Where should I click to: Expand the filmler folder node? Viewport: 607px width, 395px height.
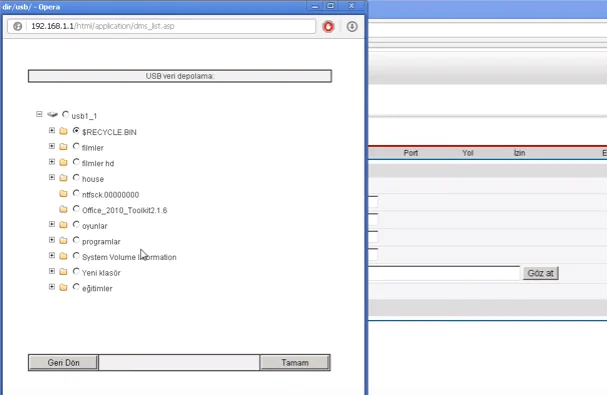pyautogui.click(x=52, y=146)
